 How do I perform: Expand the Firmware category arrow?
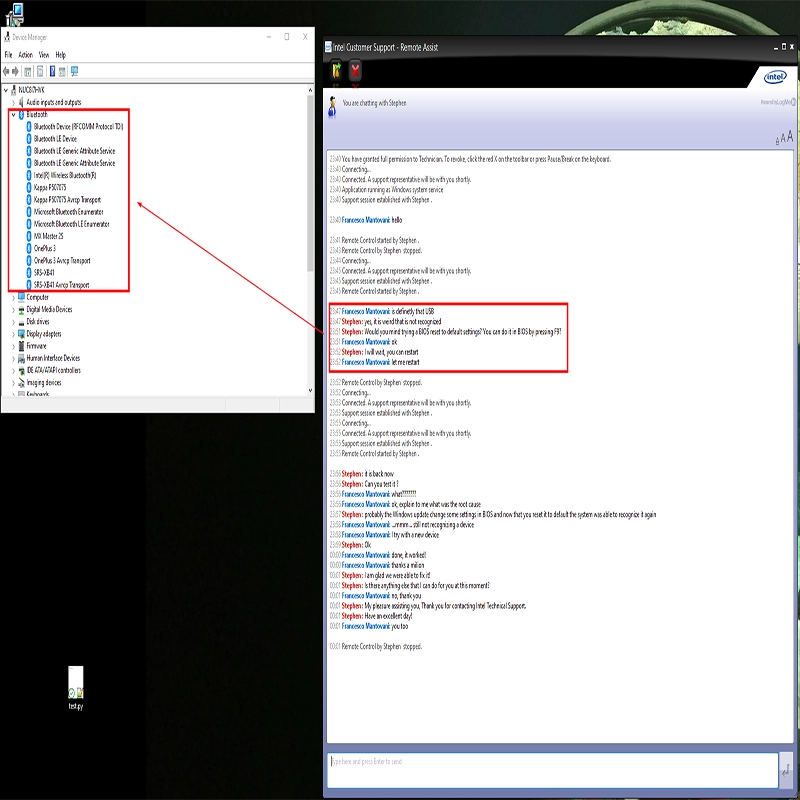14,346
